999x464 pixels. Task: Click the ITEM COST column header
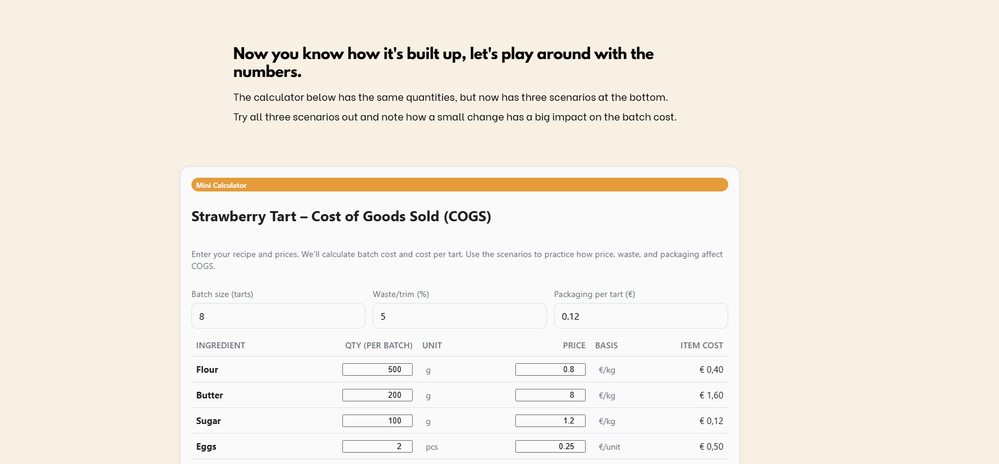click(701, 346)
